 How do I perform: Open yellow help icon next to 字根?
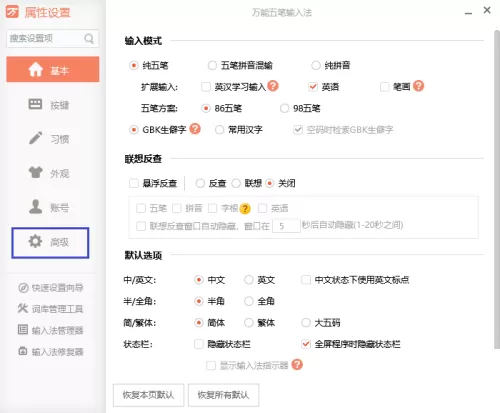pyautogui.click(x=245, y=209)
